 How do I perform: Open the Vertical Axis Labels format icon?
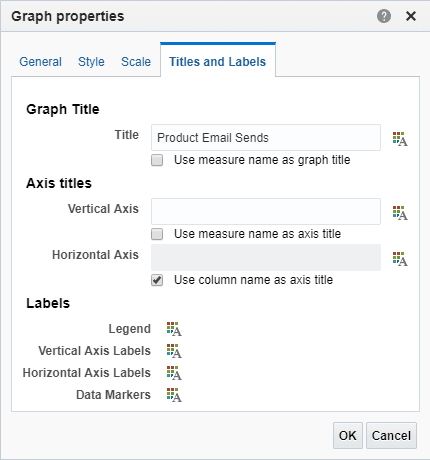(x=174, y=351)
